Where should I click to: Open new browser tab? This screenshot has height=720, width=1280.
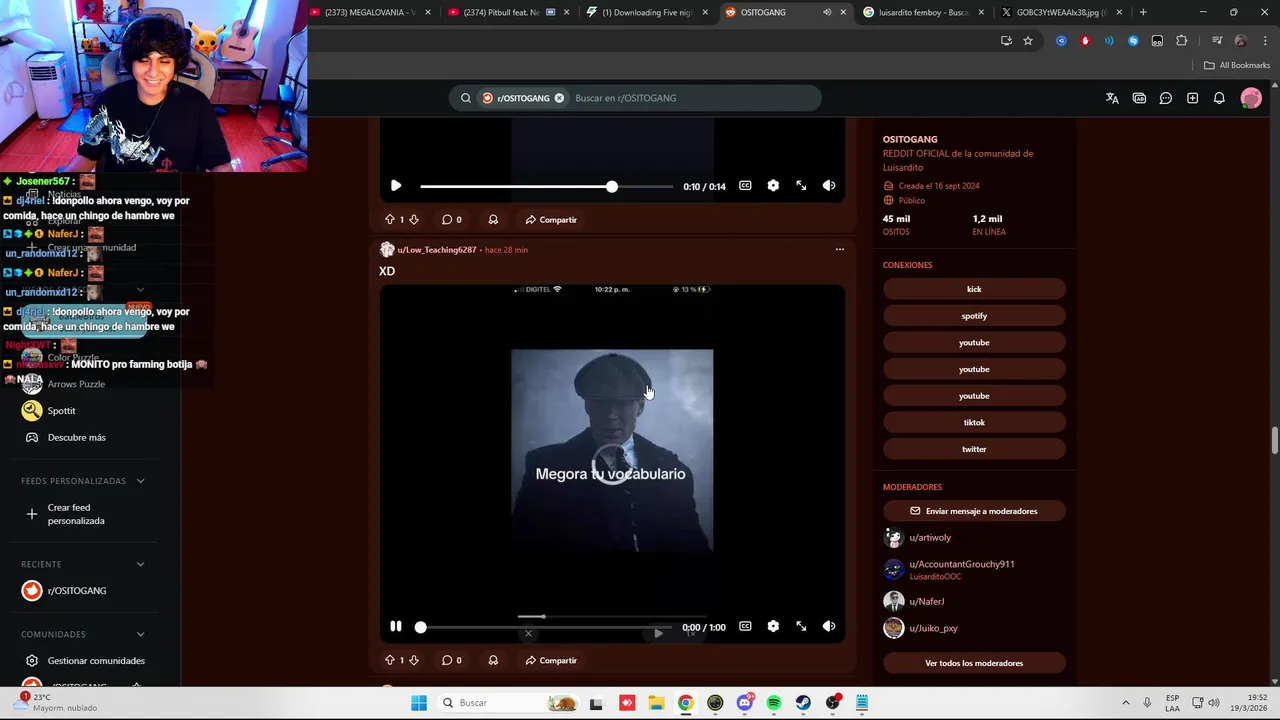tap(1143, 12)
